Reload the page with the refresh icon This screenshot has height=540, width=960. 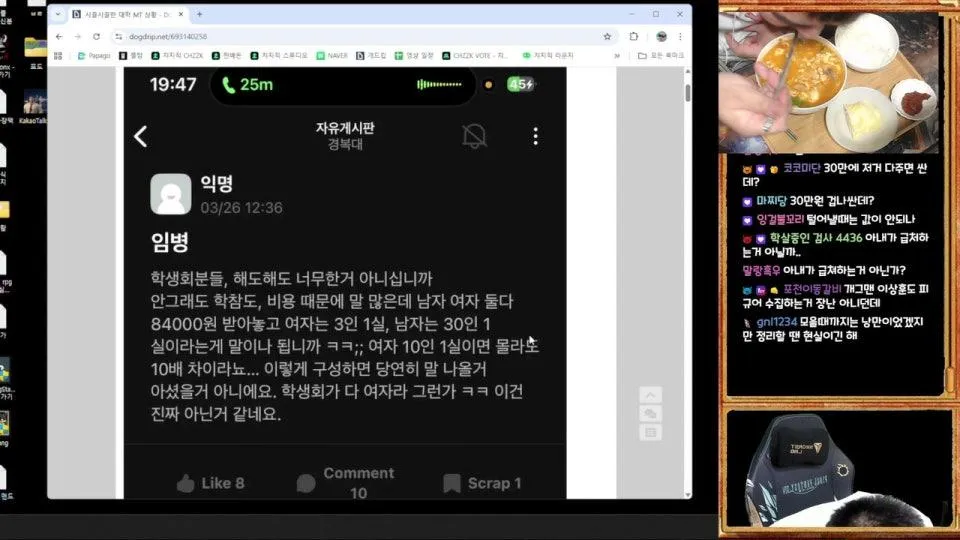click(x=96, y=36)
